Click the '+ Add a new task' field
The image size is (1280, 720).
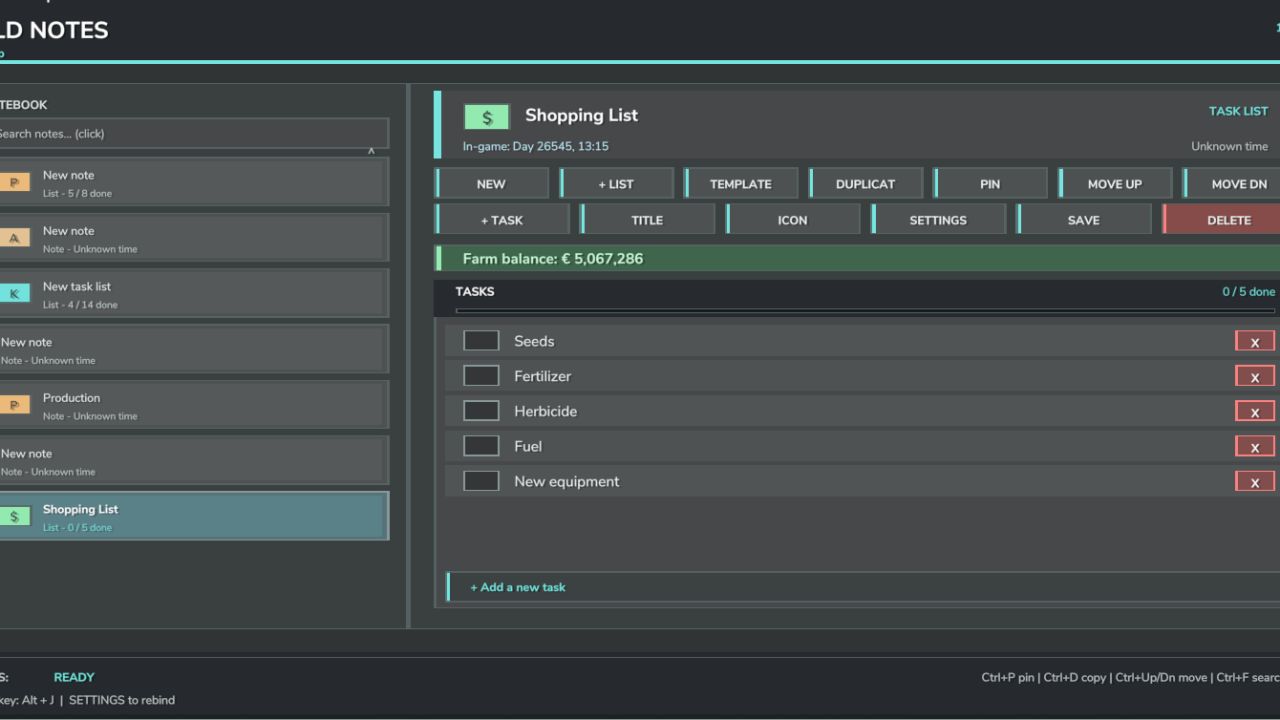pos(863,587)
